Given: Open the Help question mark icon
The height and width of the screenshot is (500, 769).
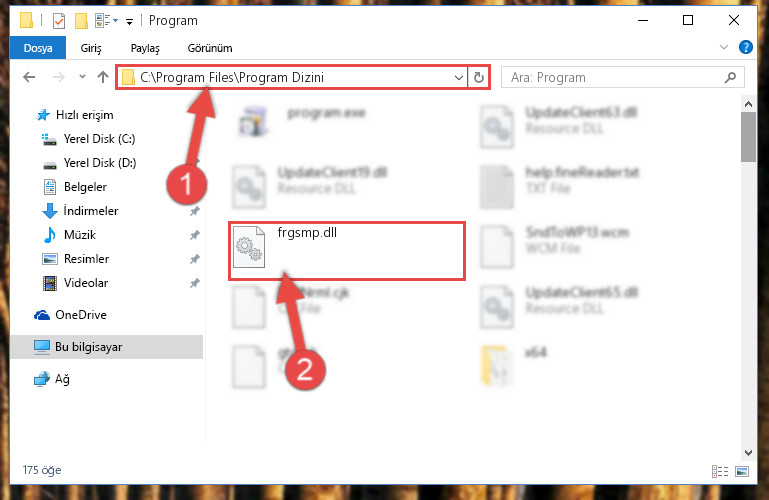Looking at the screenshot, I should coord(745,48).
